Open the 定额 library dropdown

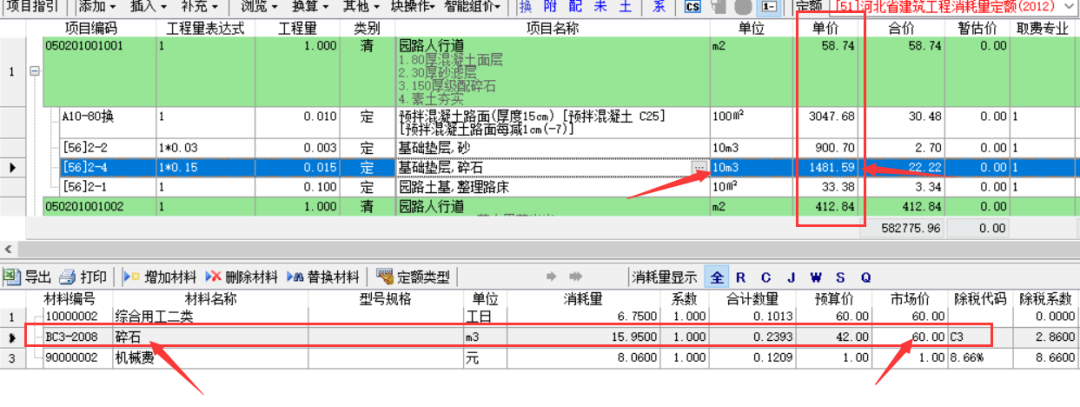tap(1069, 7)
